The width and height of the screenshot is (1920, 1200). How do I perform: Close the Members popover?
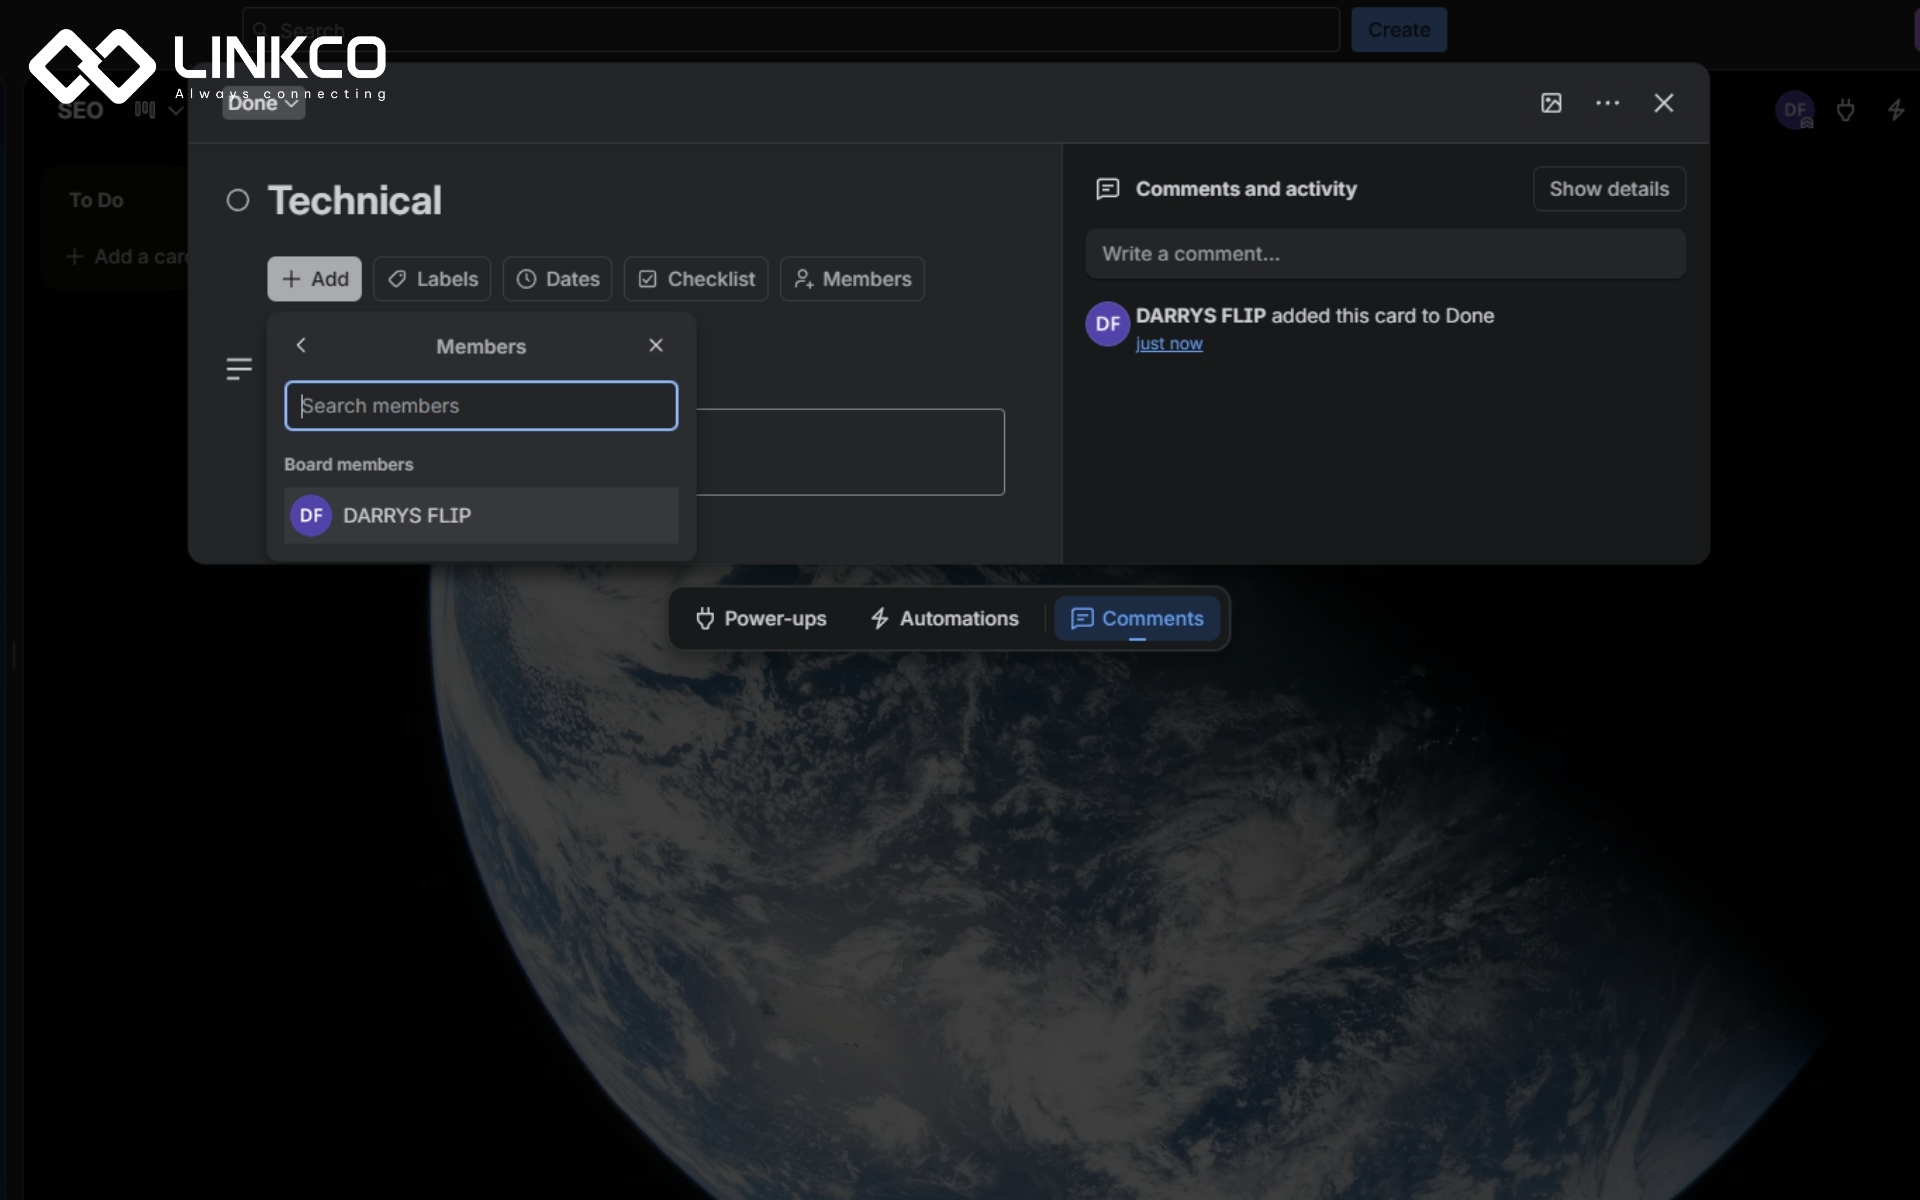(656, 345)
